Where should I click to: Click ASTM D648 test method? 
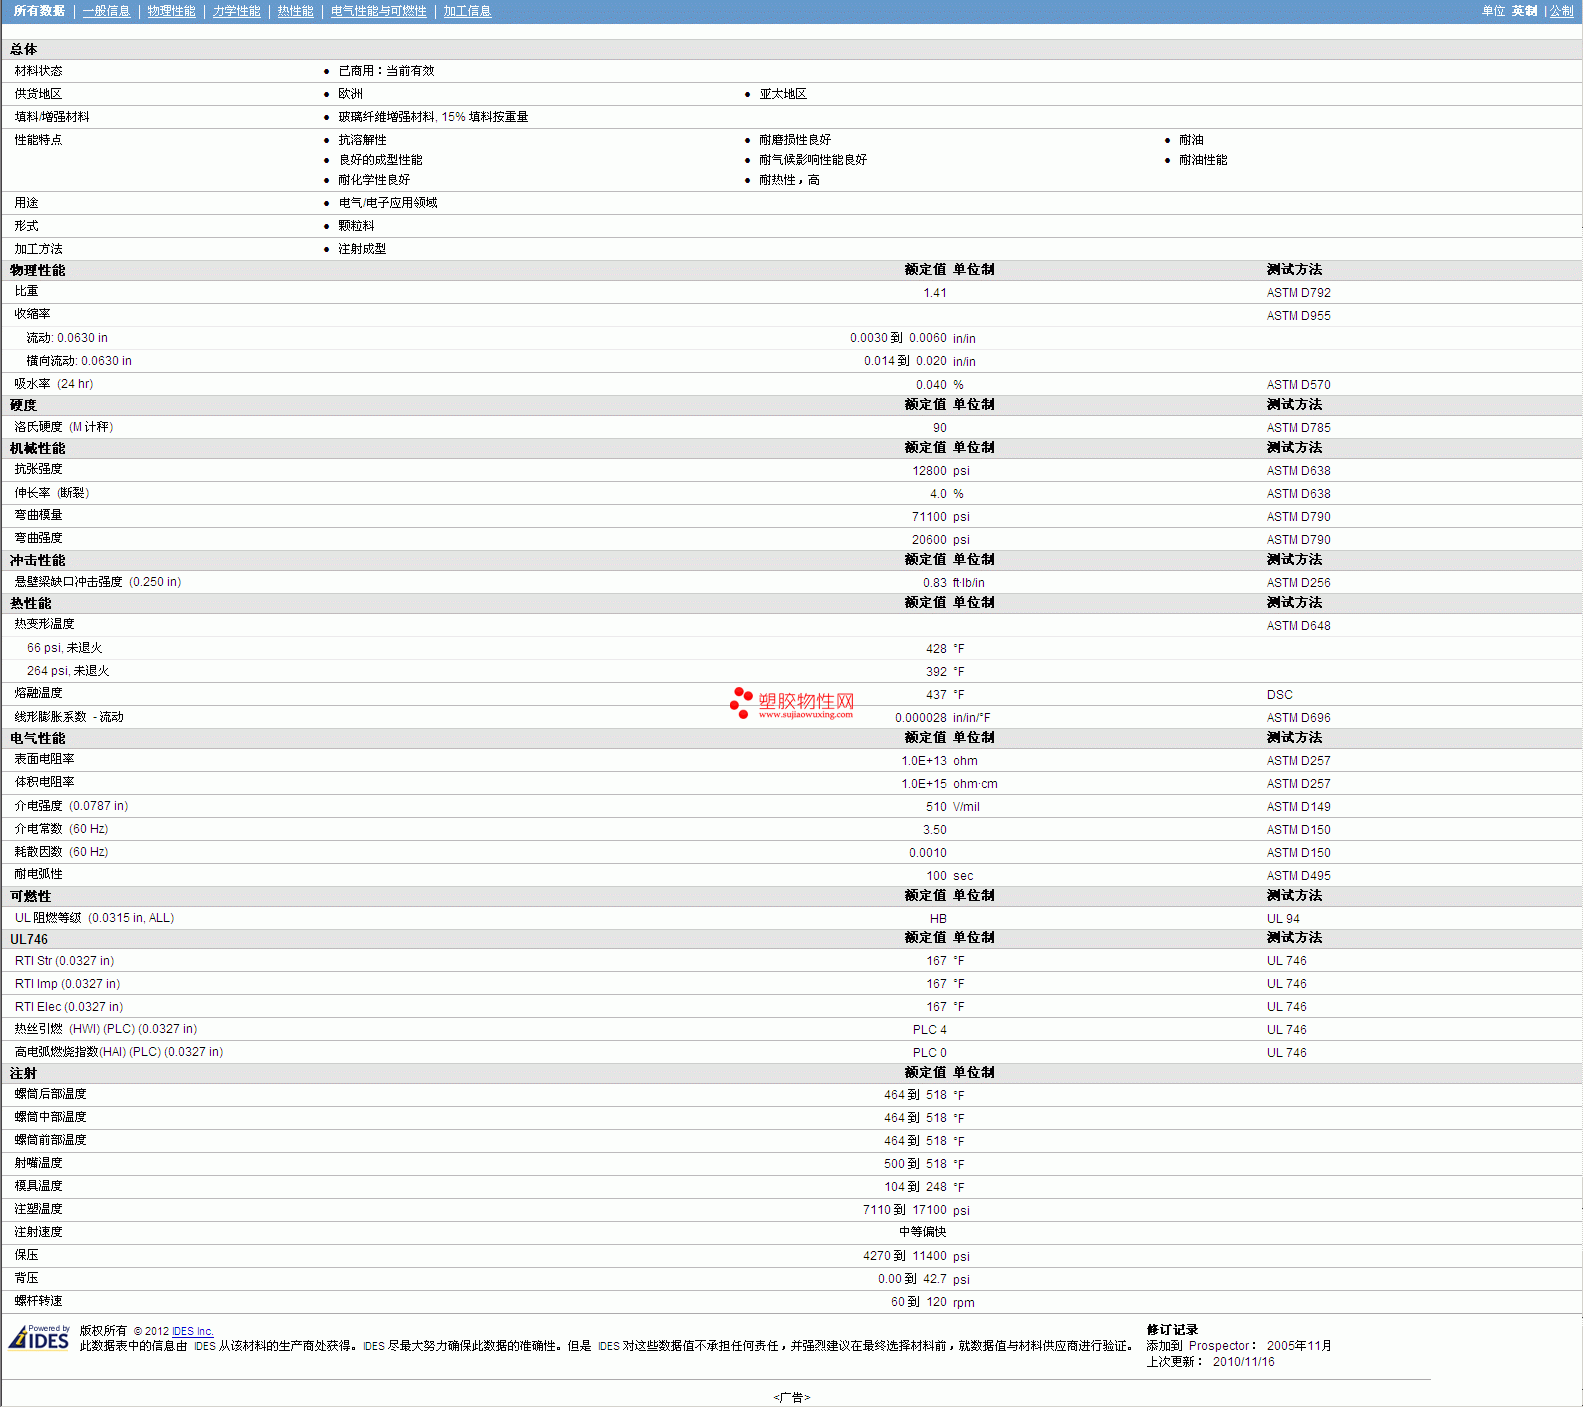[1298, 626]
